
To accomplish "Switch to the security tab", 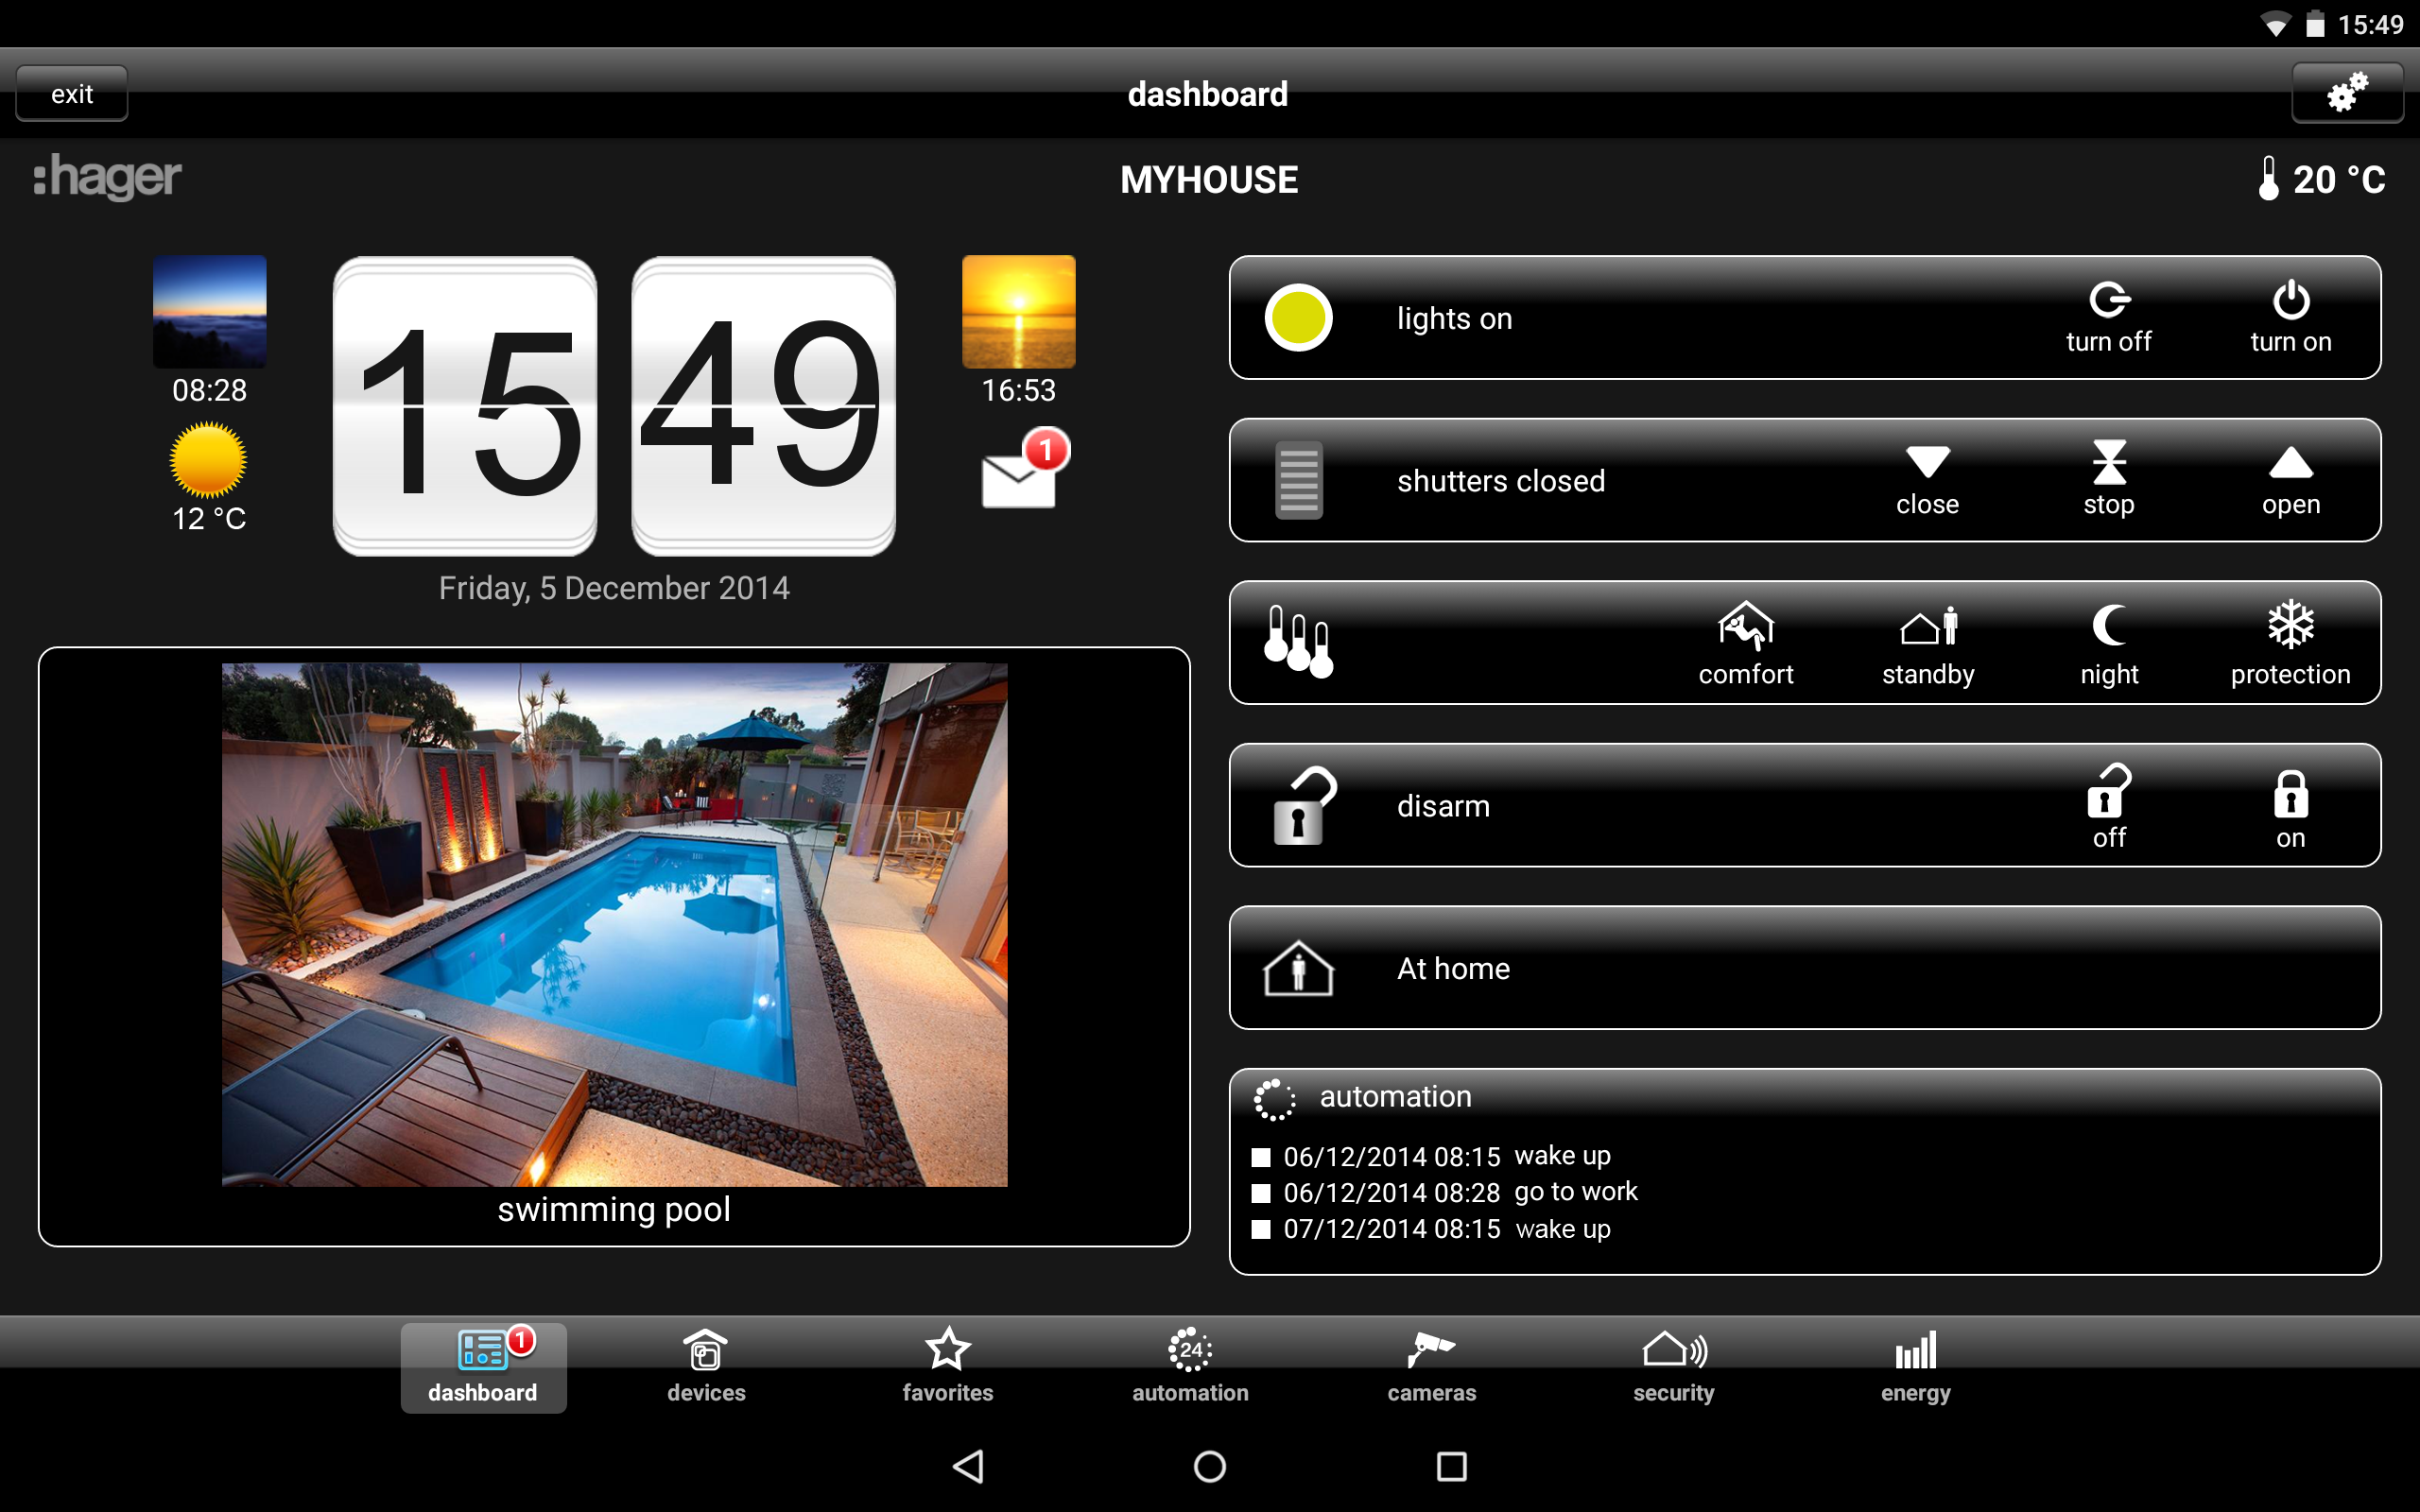I will 1673,1367.
